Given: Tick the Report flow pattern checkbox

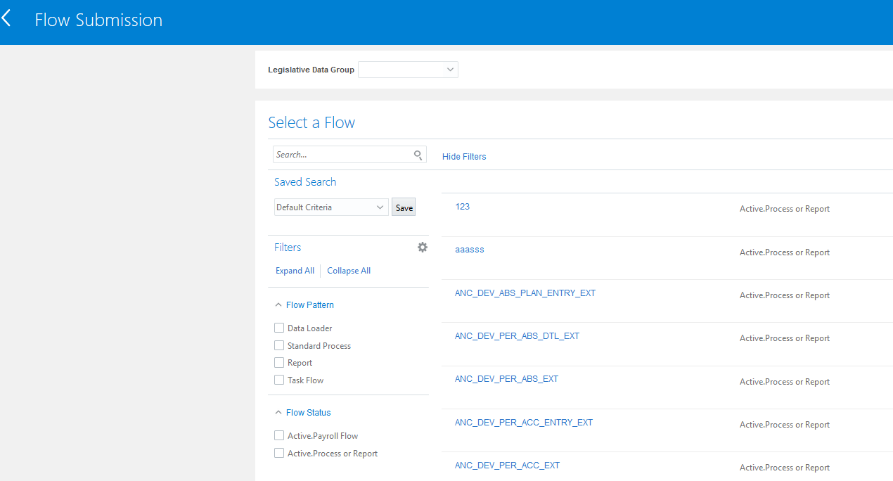Looking at the screenshot, I should (x=279, y=363).
